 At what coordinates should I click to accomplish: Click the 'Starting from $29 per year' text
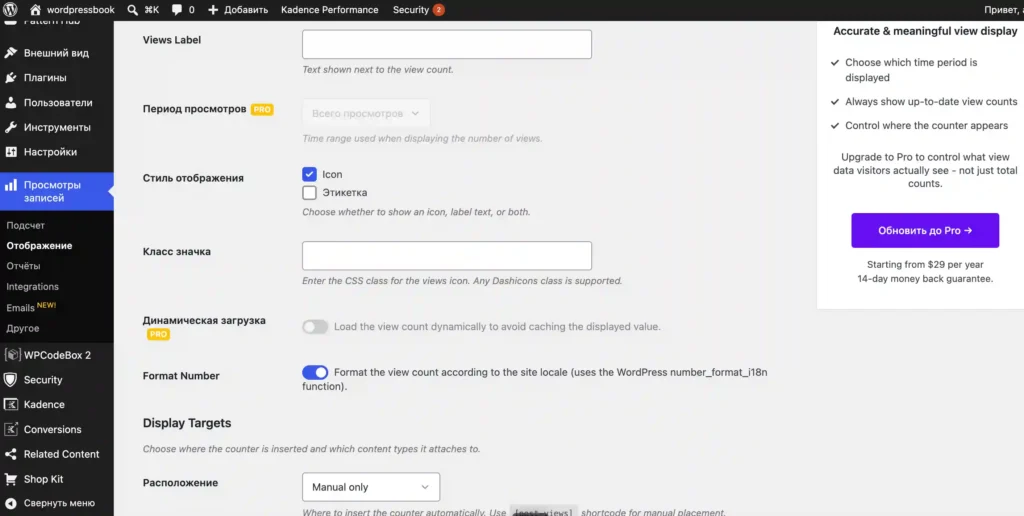pos(925,265)
